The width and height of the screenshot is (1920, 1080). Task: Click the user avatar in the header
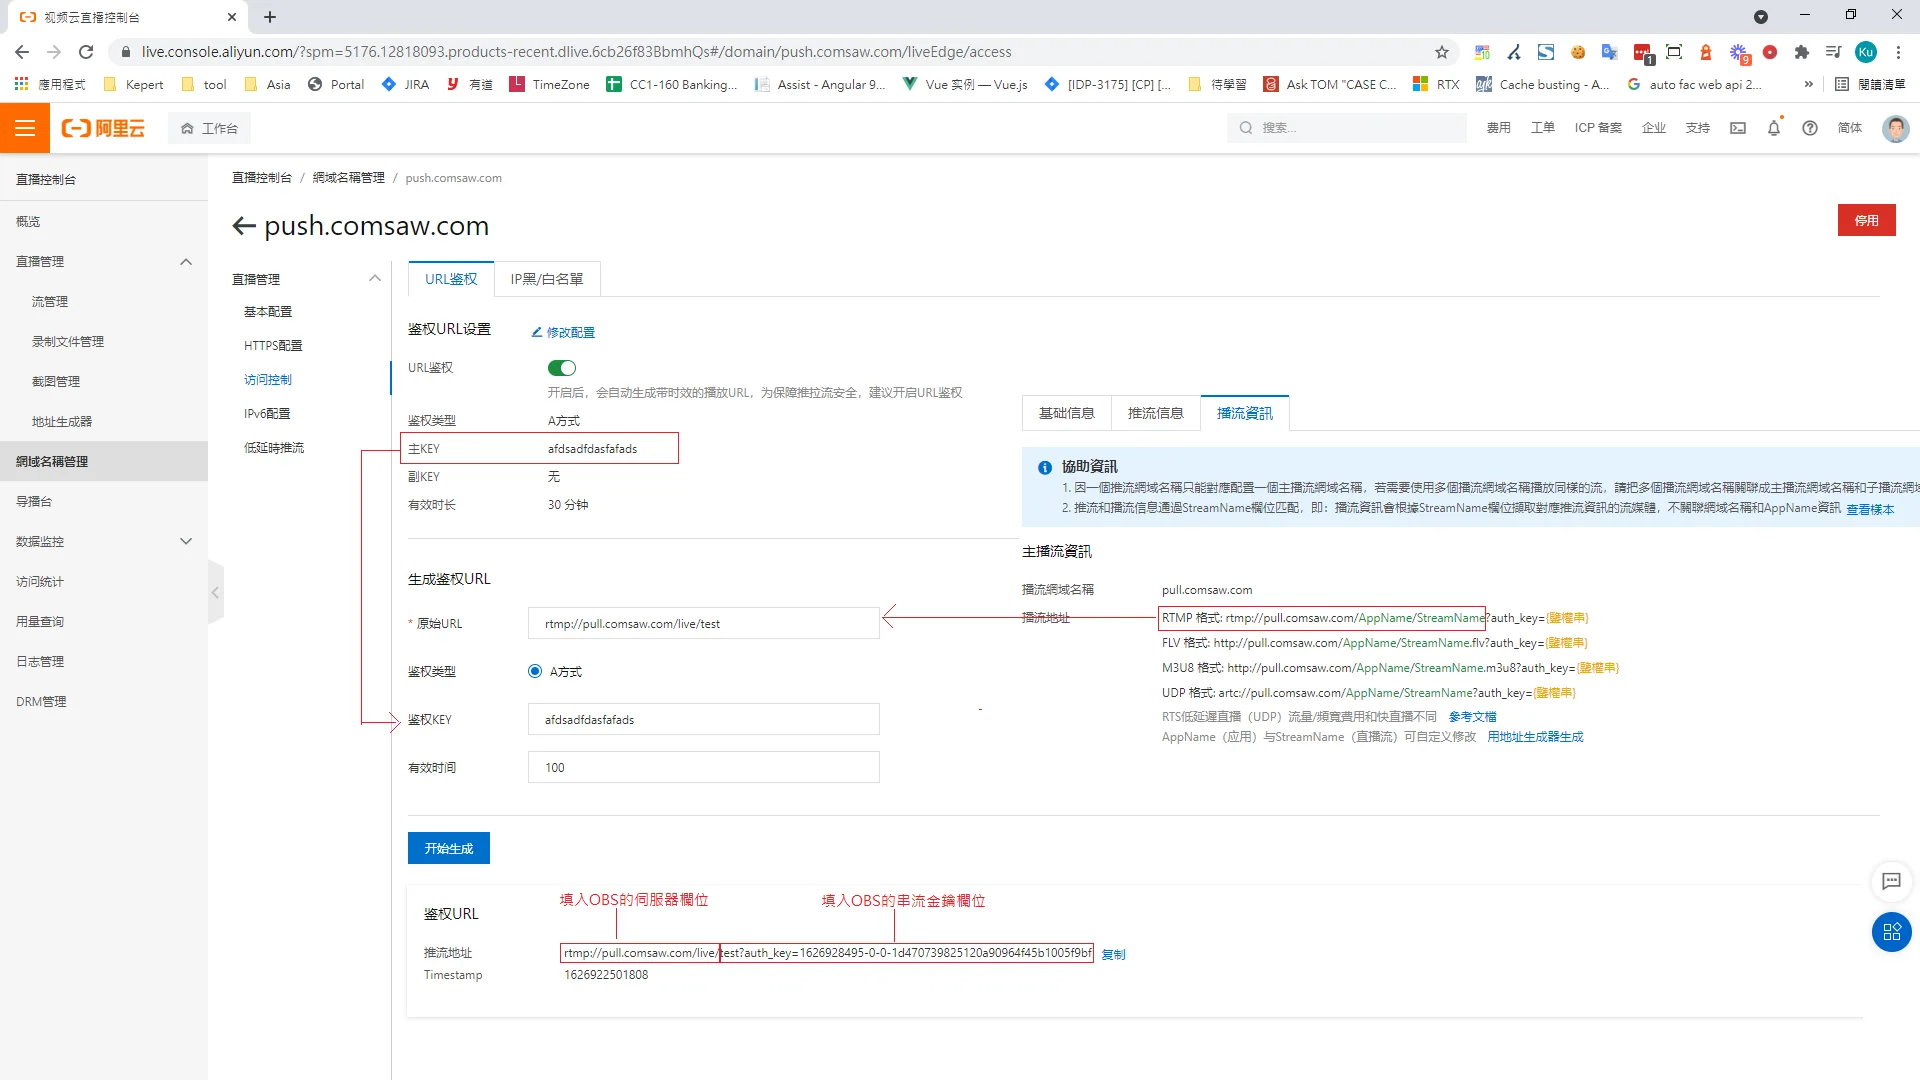click(1895, 128)
